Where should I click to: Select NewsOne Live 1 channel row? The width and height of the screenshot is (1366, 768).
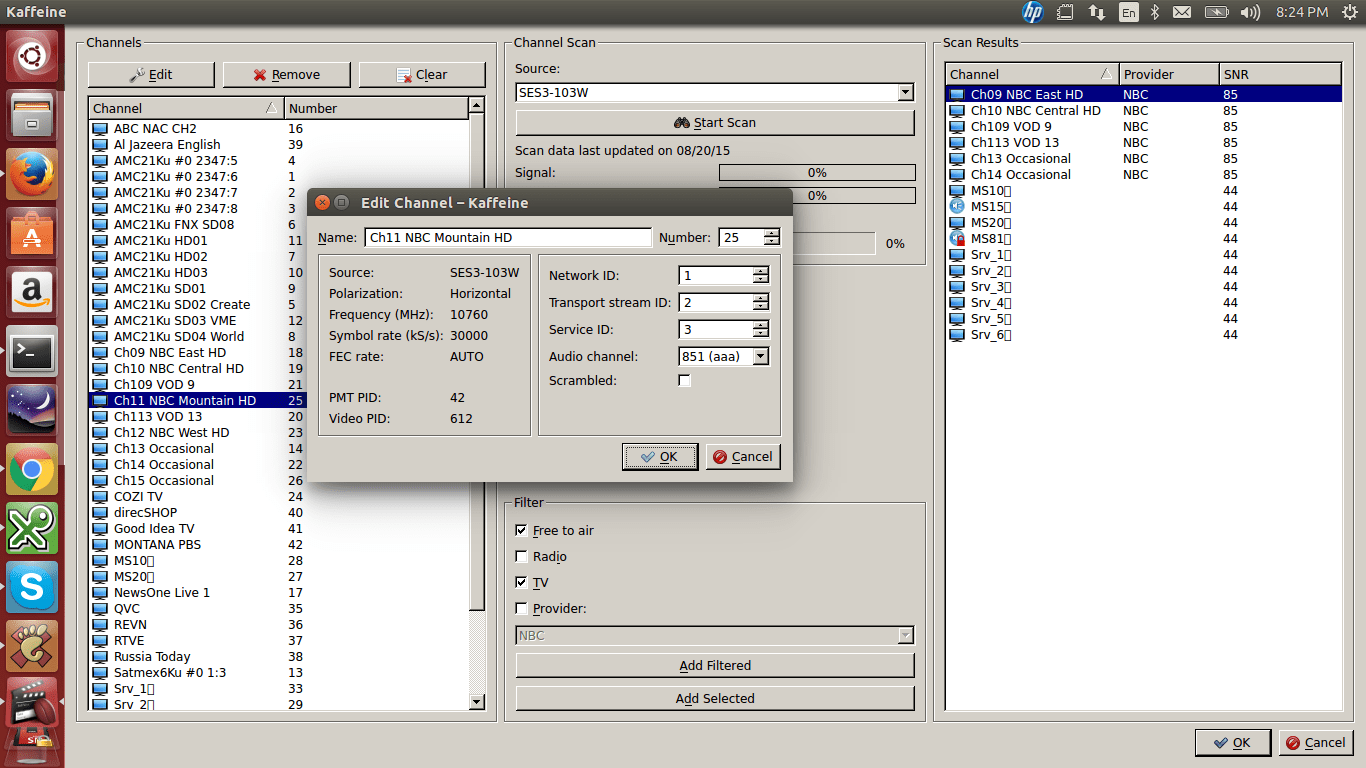[x=279, y=593]
